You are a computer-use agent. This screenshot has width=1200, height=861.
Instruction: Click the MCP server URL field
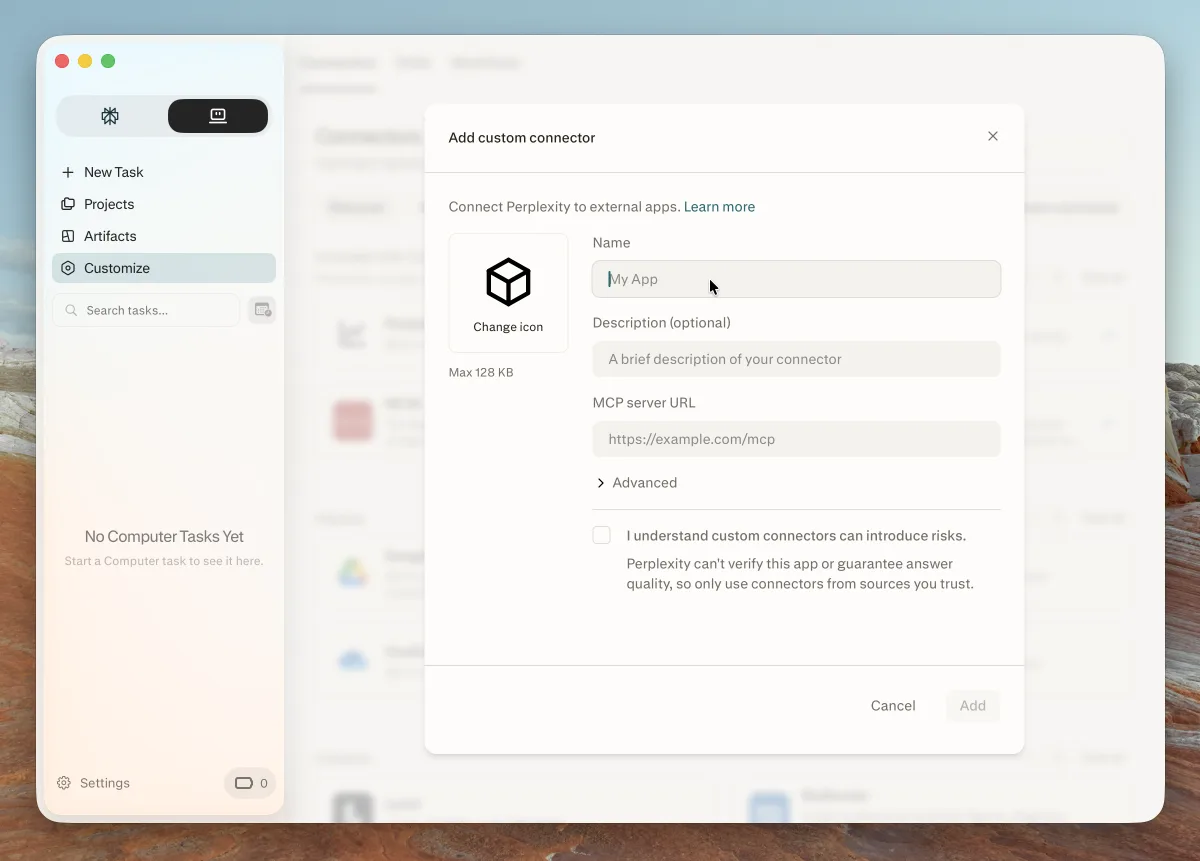796,439
